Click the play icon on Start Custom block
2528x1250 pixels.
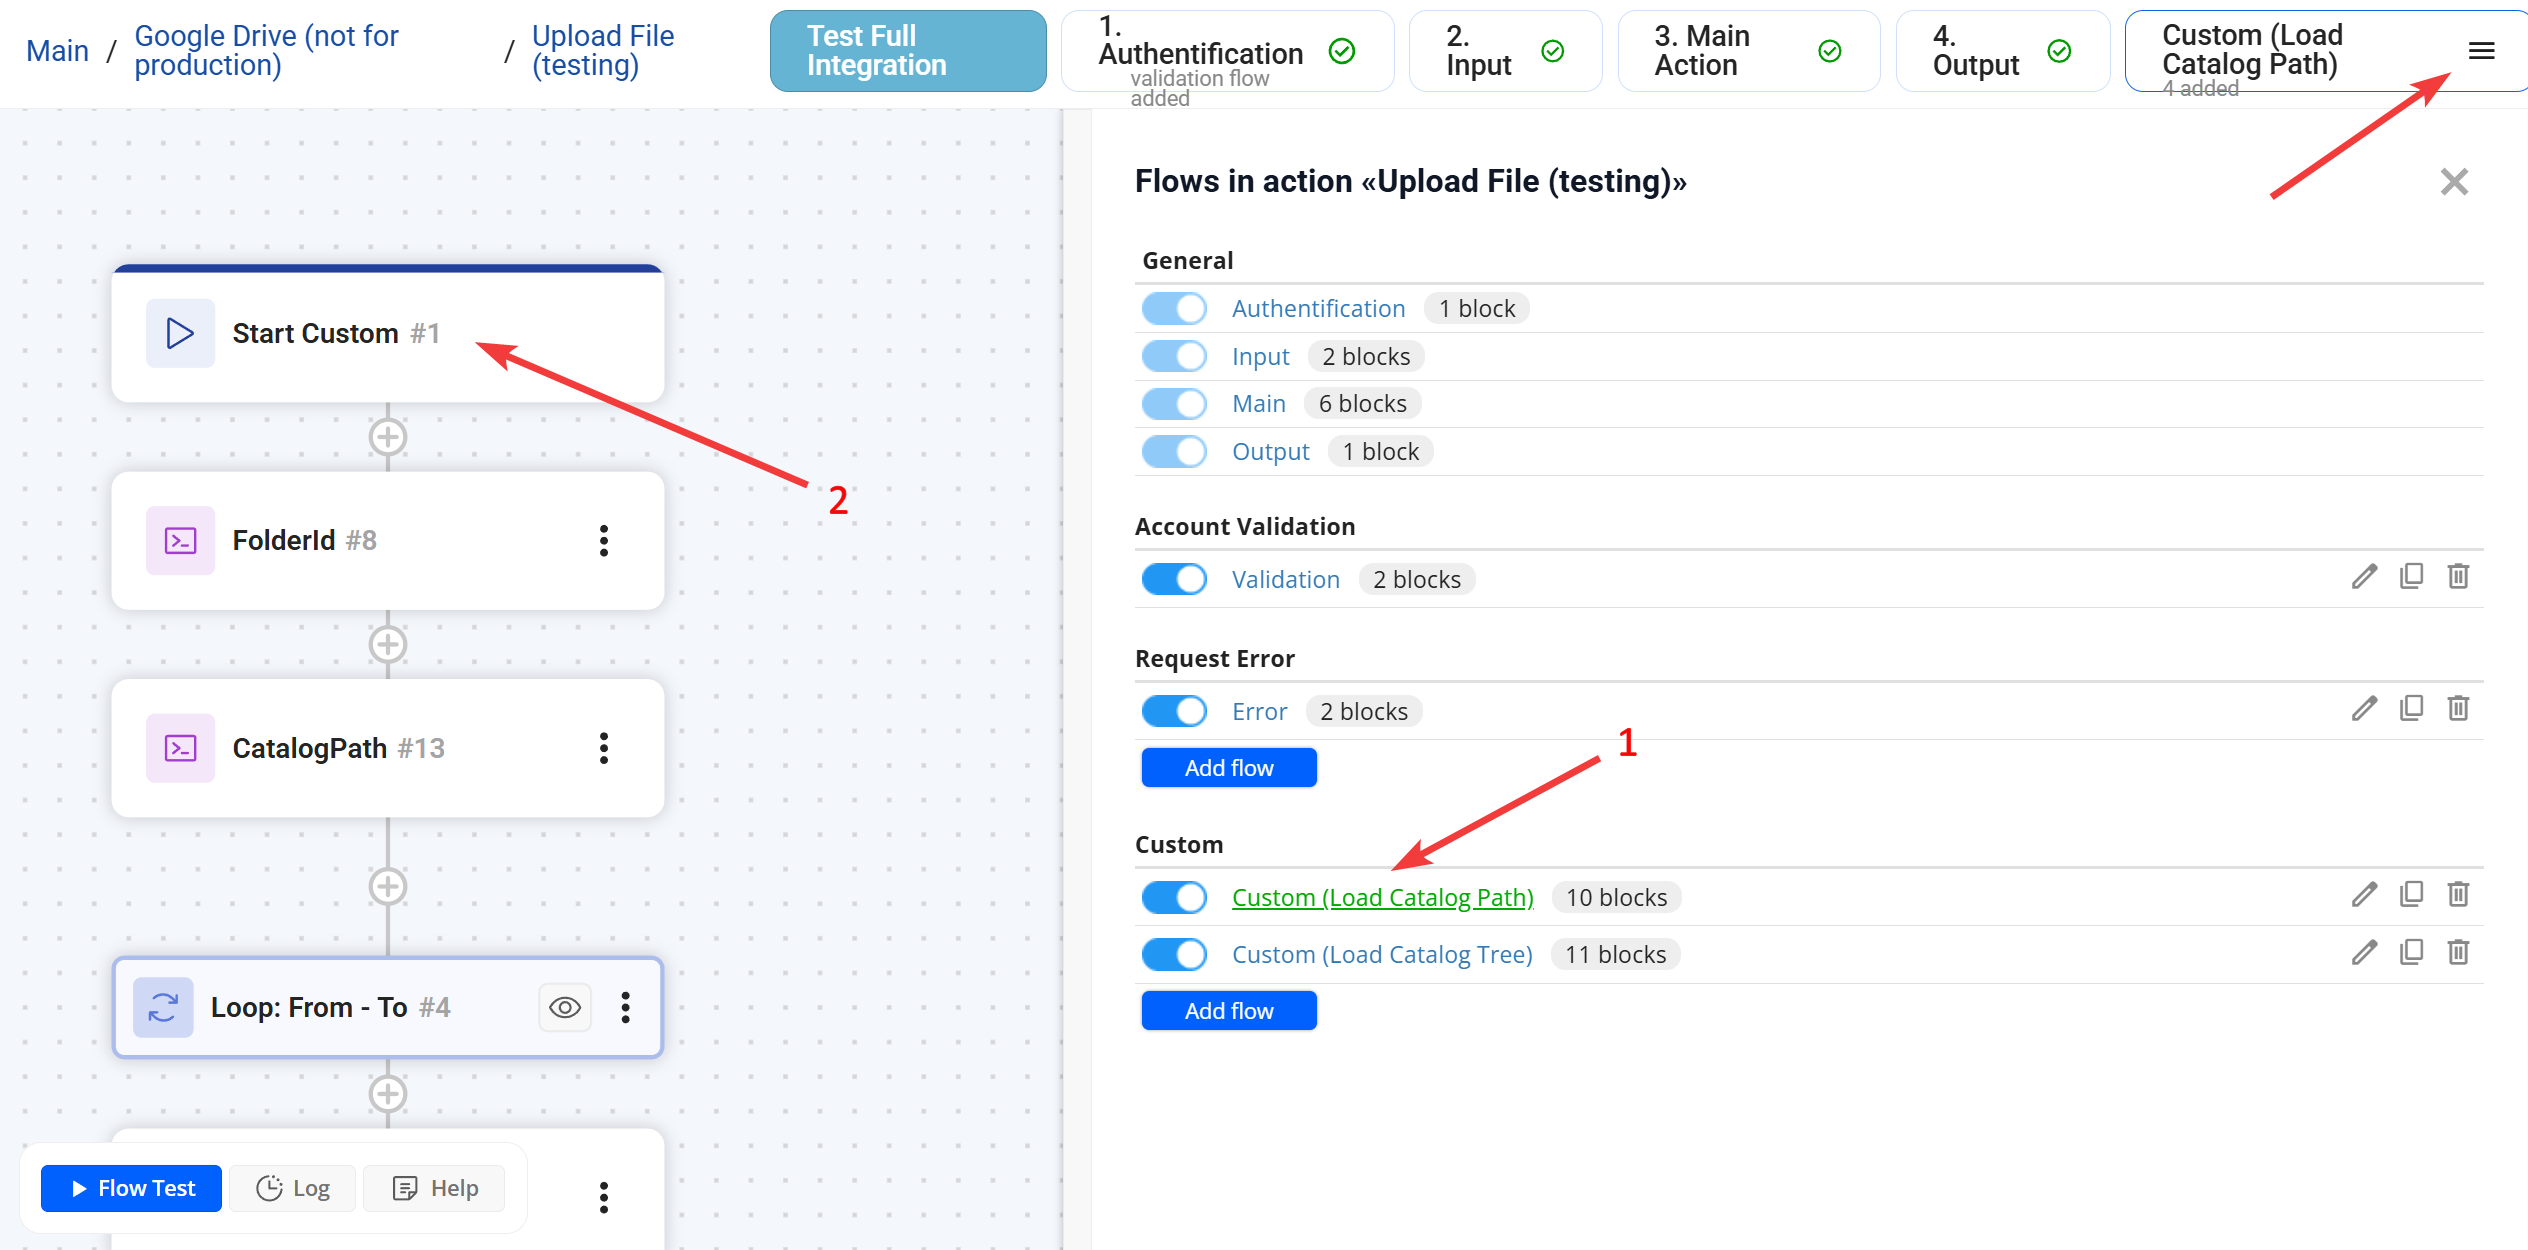point(179,333)
